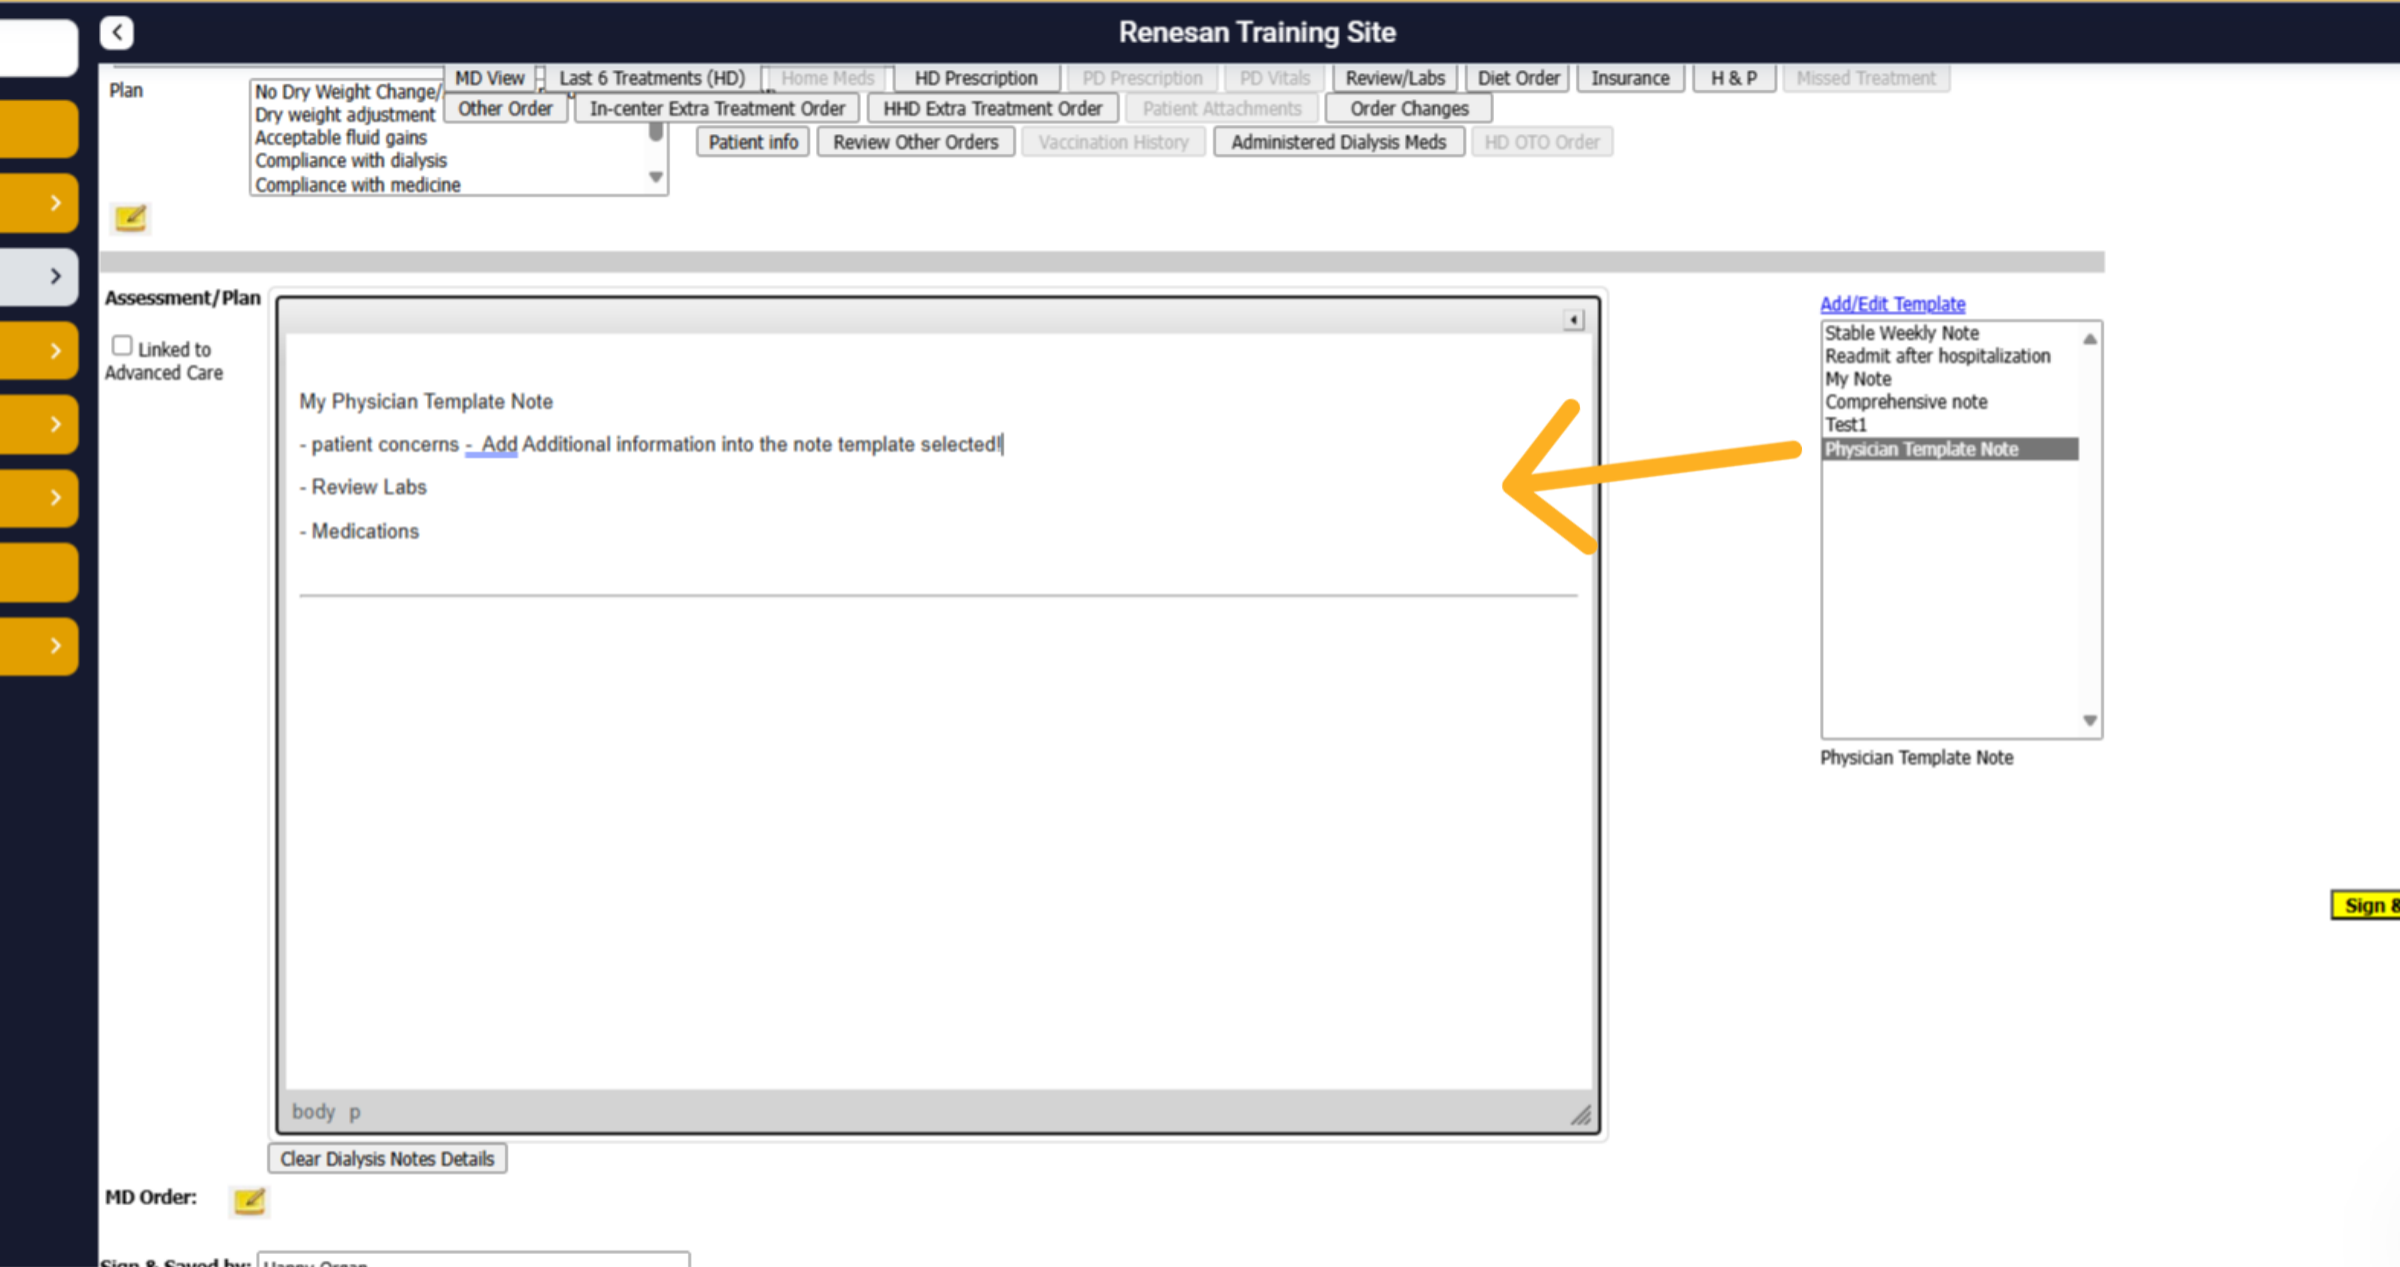
Task: Grab the editor resize handle corner
Action: [1580, 1115]
